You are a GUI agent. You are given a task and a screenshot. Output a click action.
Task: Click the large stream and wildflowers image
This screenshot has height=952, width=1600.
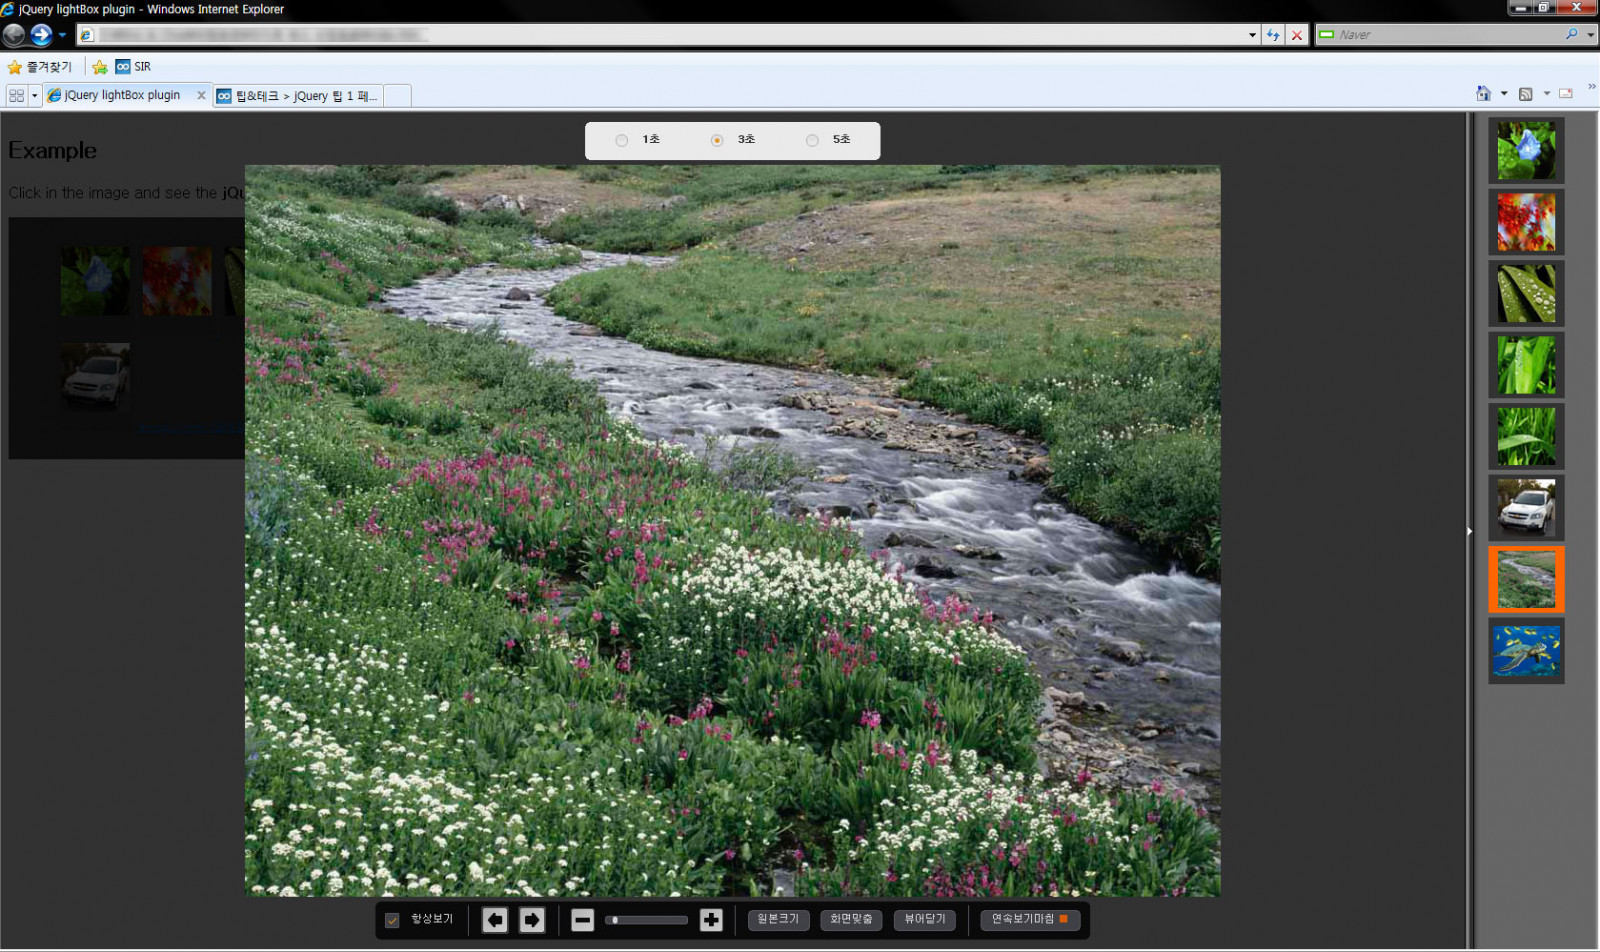732,531
